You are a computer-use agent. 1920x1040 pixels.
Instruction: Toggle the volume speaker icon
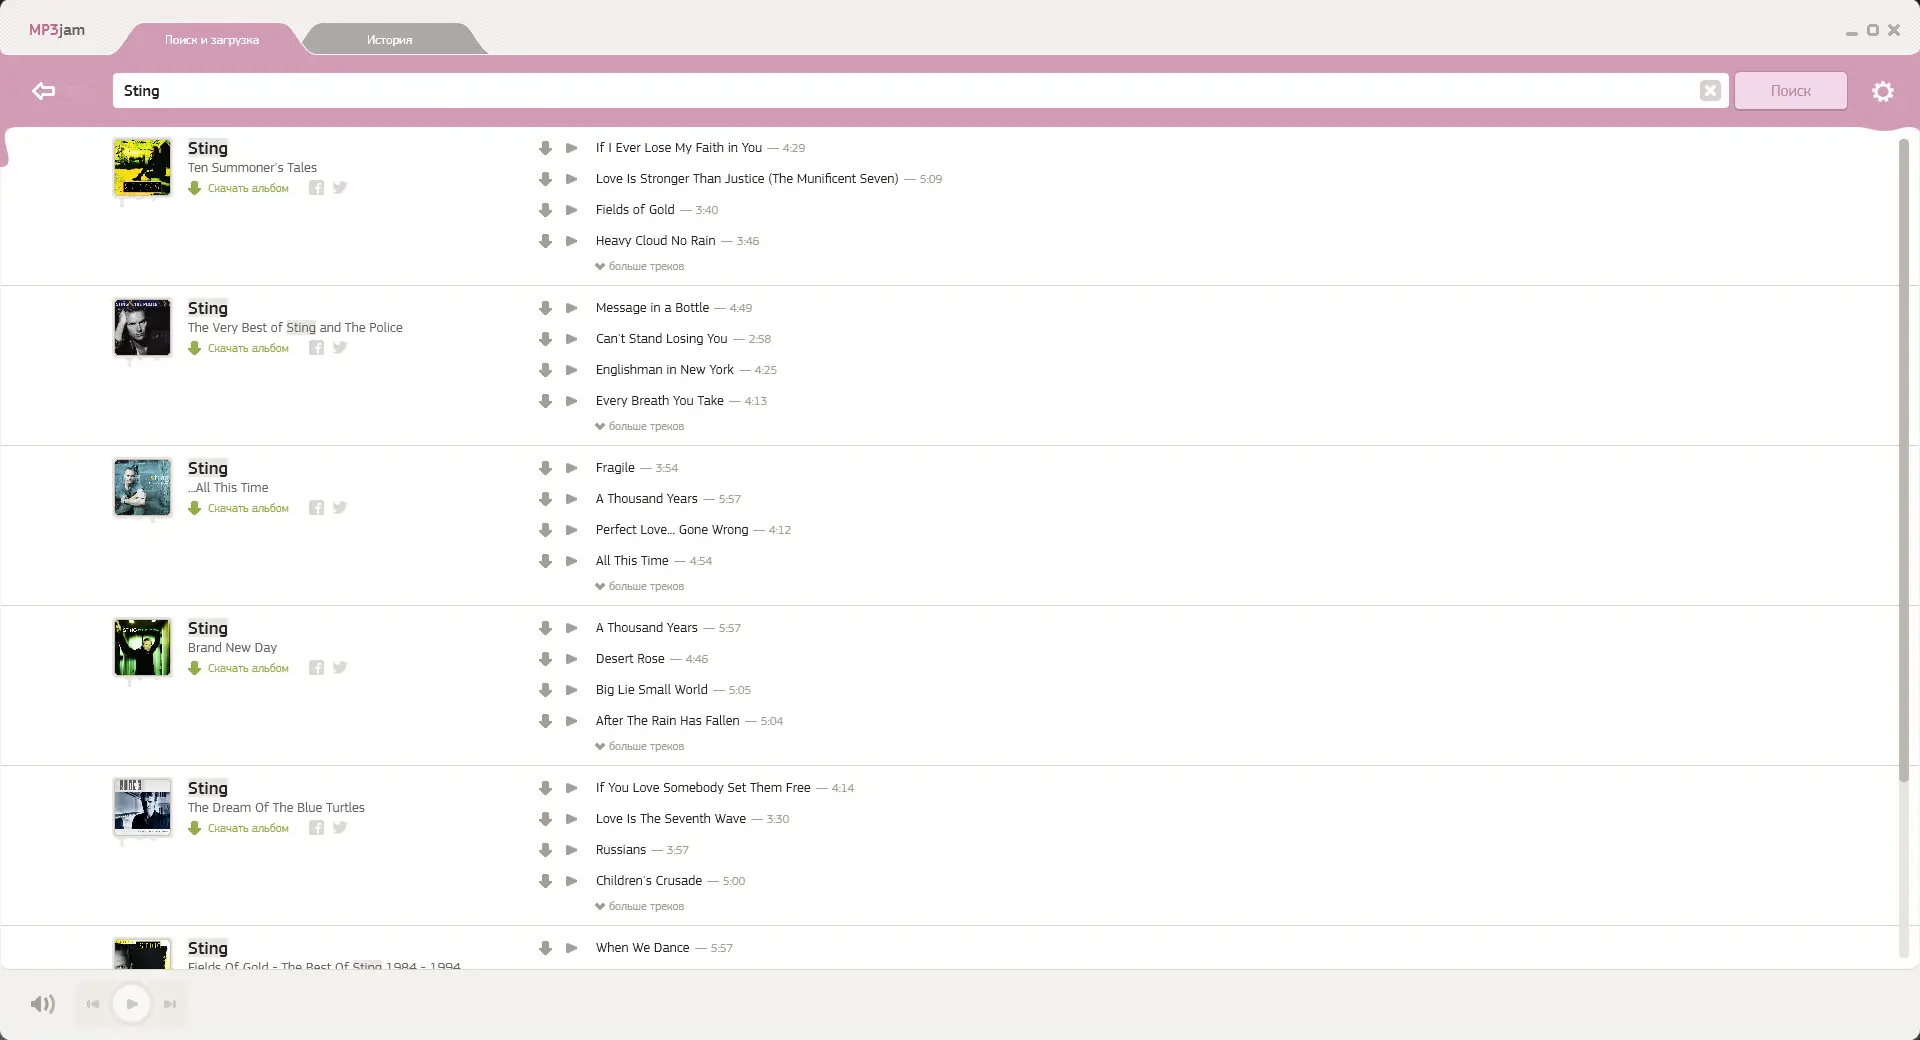[x=43, y=1004]
